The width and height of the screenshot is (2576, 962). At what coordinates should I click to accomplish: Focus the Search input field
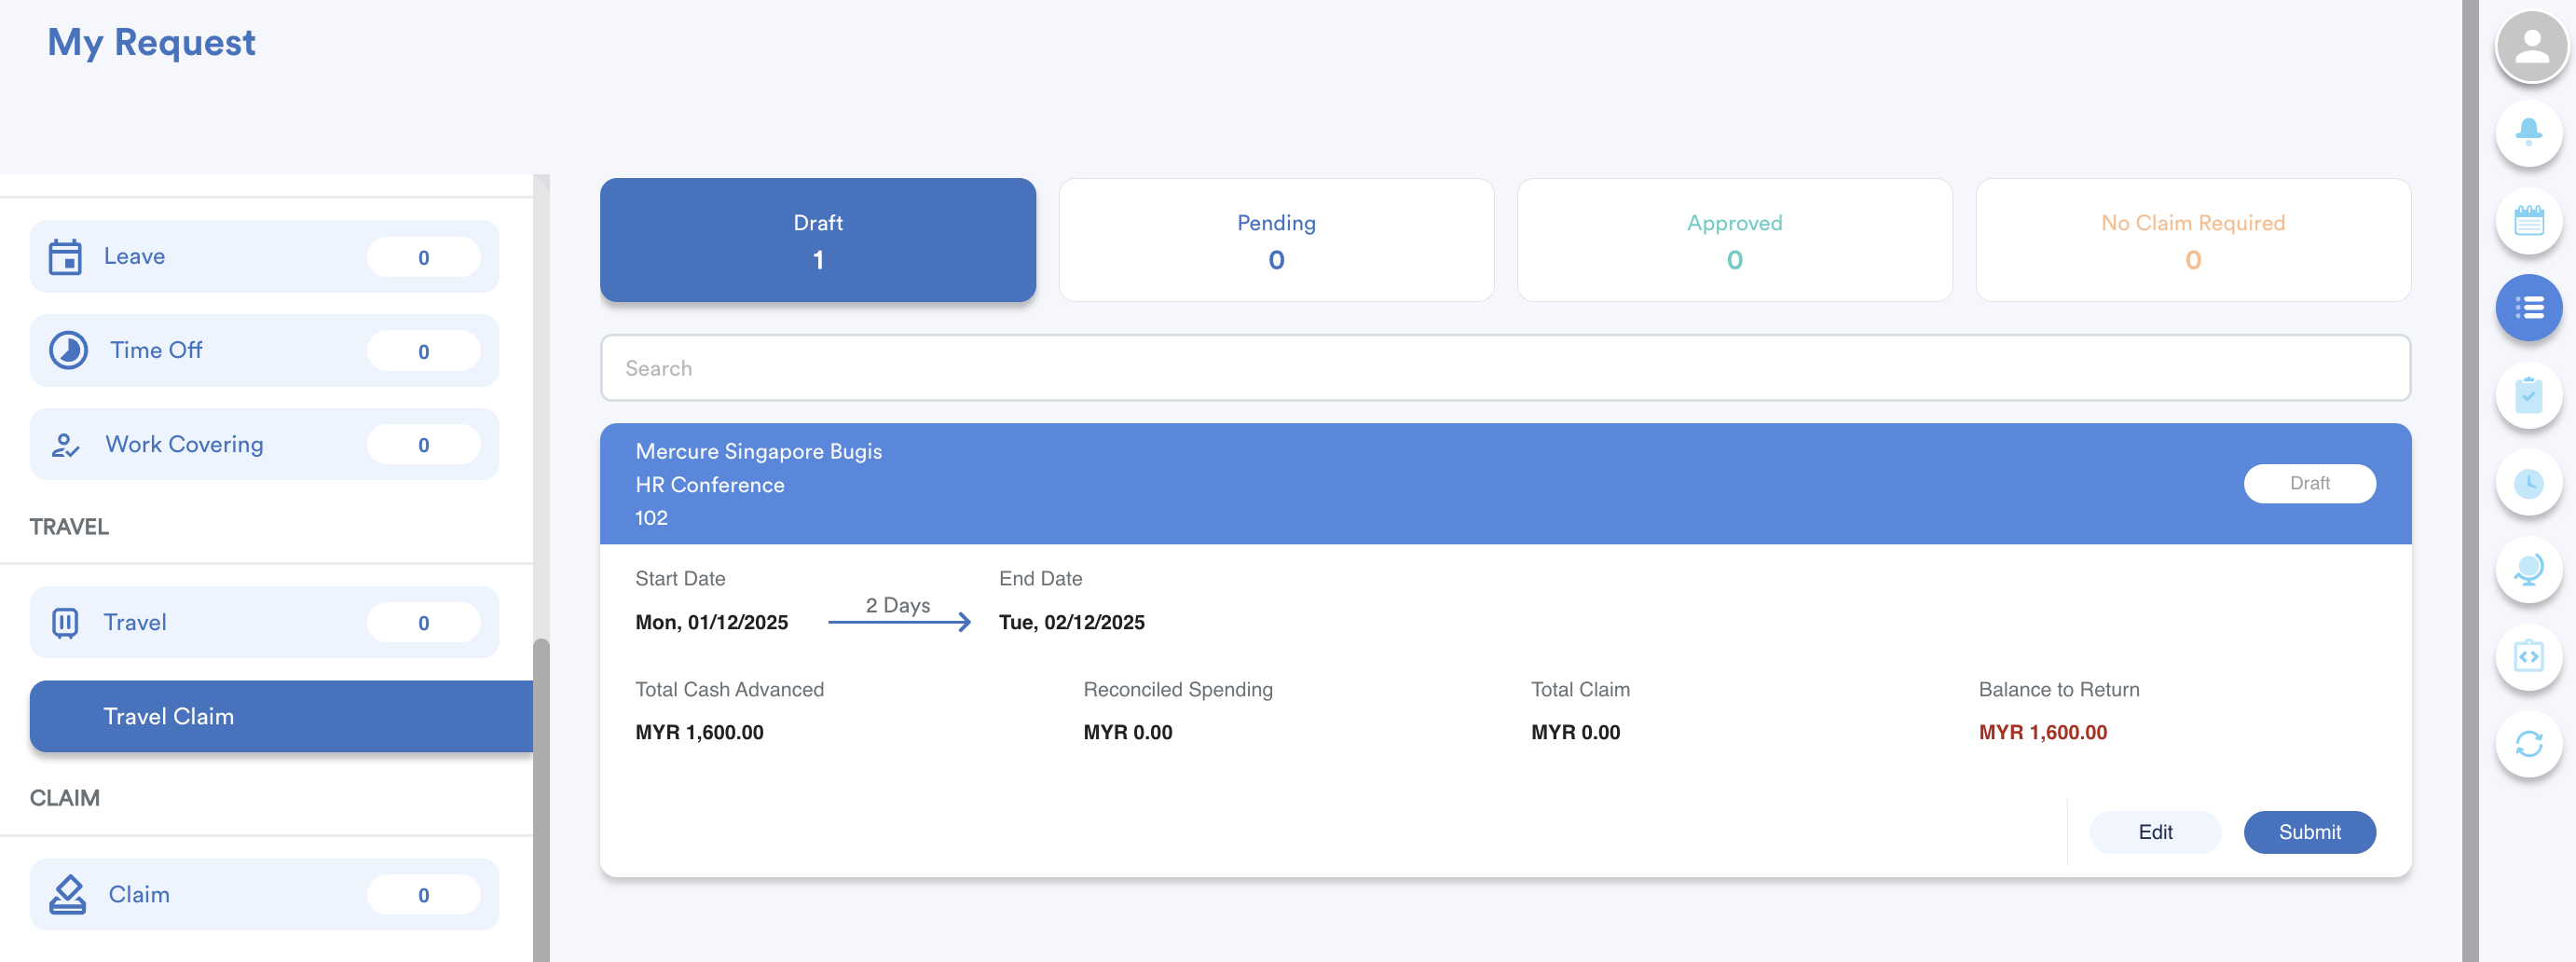[1505, 368]
